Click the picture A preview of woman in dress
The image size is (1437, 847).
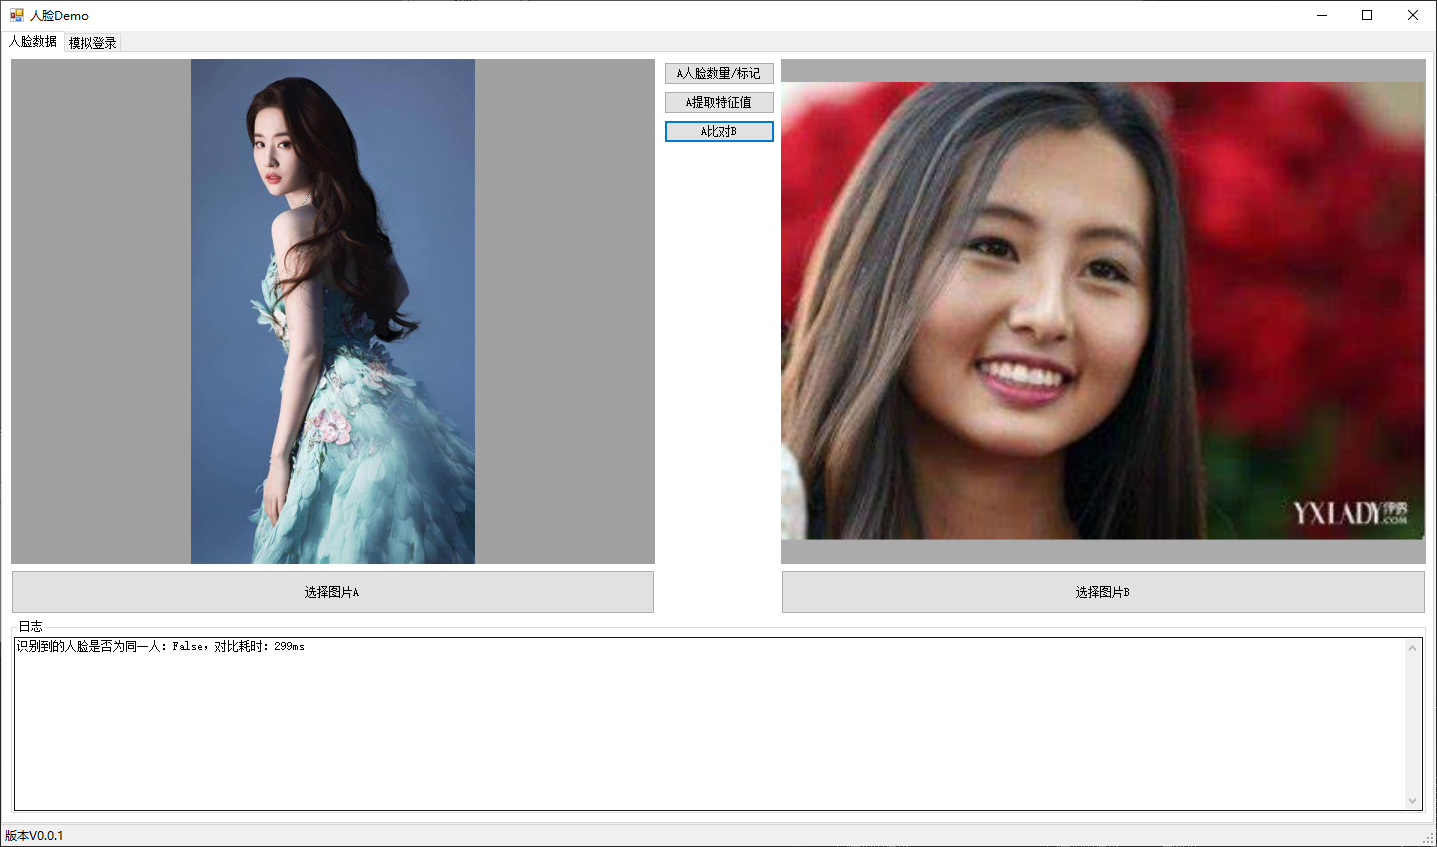(333, 311)
